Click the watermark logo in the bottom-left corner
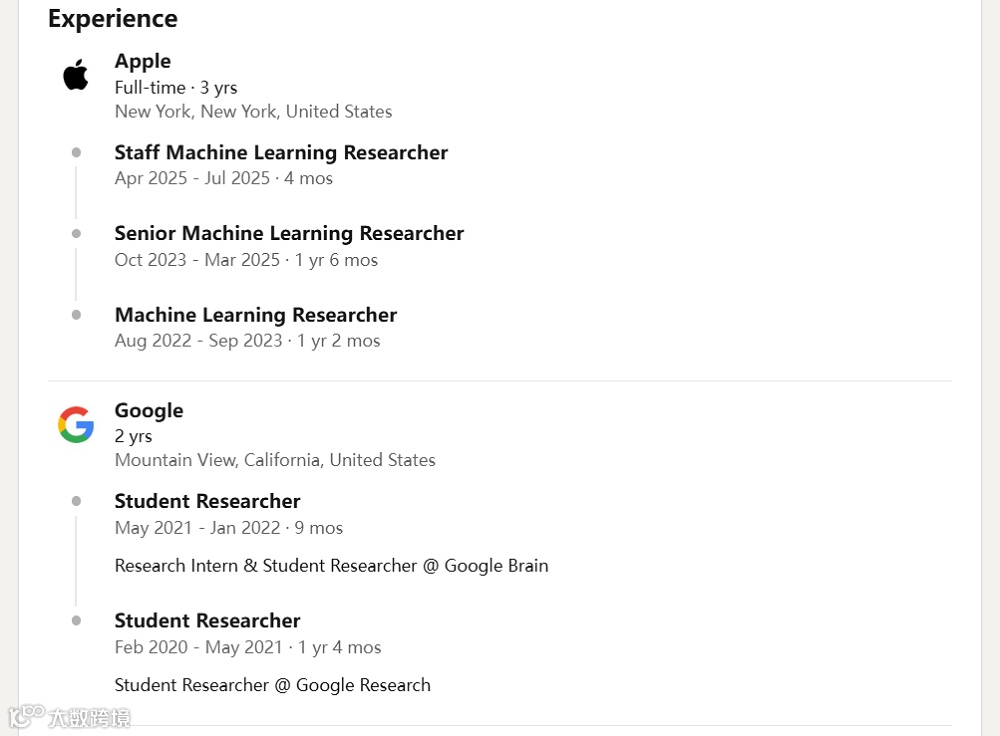This screenshot has height=736, width=1000. pos(69,717)
